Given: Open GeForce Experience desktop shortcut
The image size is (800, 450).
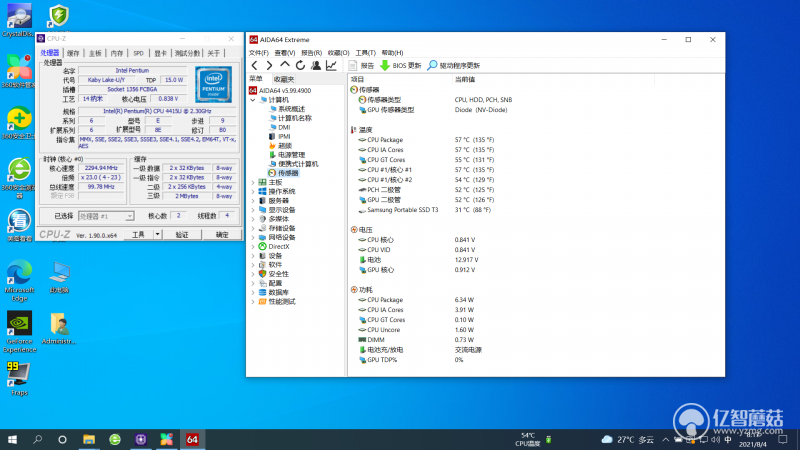Looking at the screenshot, I should [x=19, y=332].
